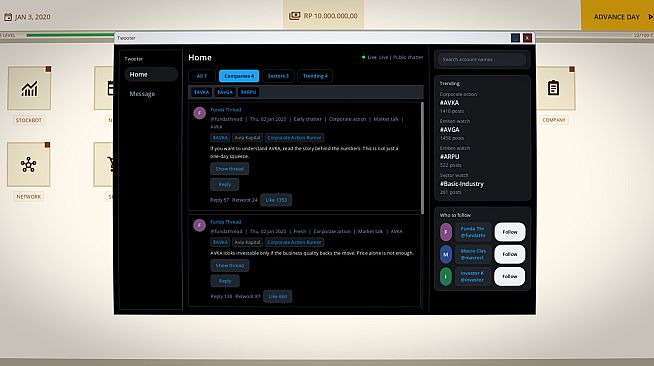Minimize the Twooter window
Viewport: 654px width, 366px height.
coord(516,38)
